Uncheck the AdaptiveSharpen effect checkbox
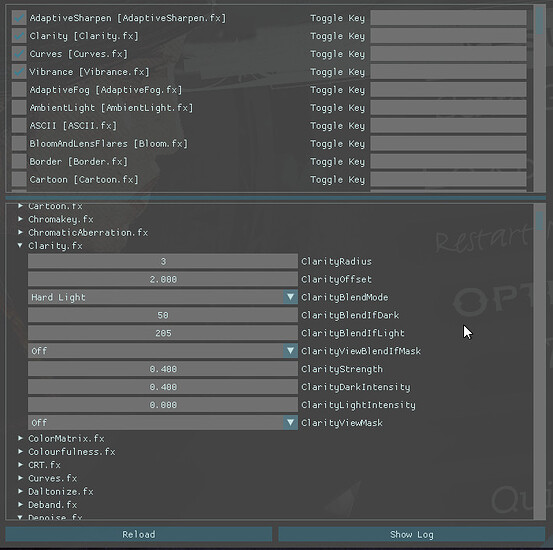The height and width of the screenshot is (550, 553). [19, 18]
